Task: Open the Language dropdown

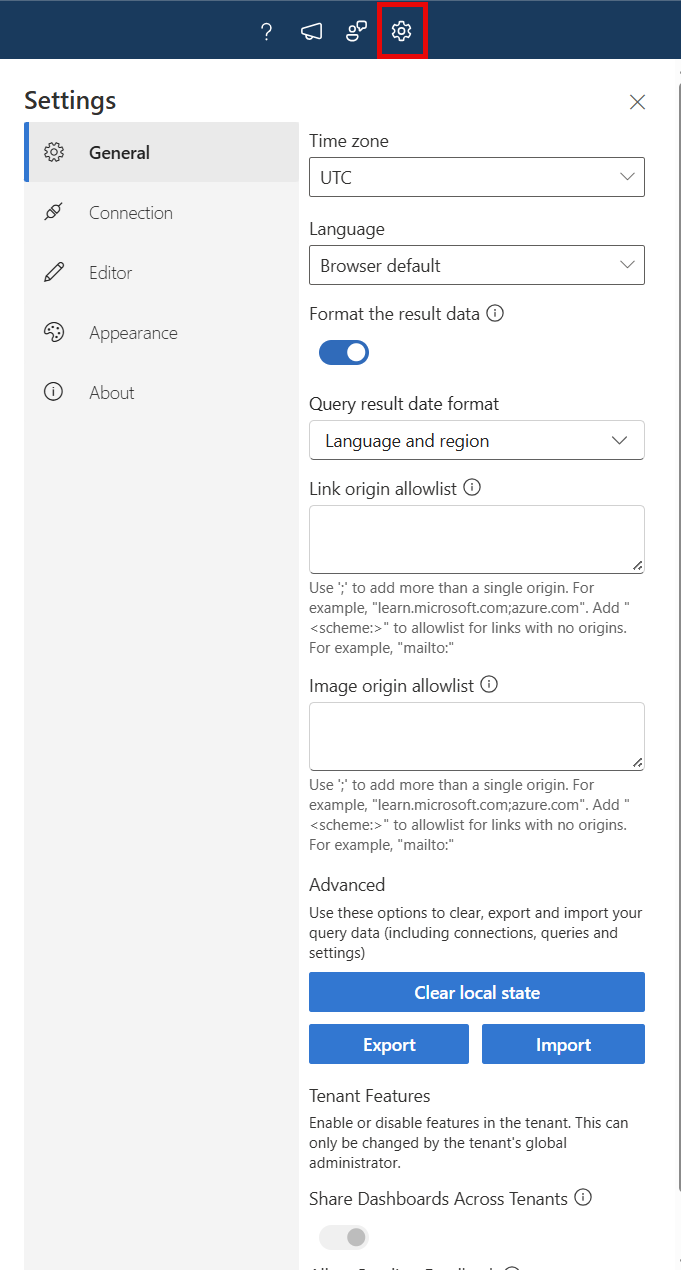Action: coord(476,265)
